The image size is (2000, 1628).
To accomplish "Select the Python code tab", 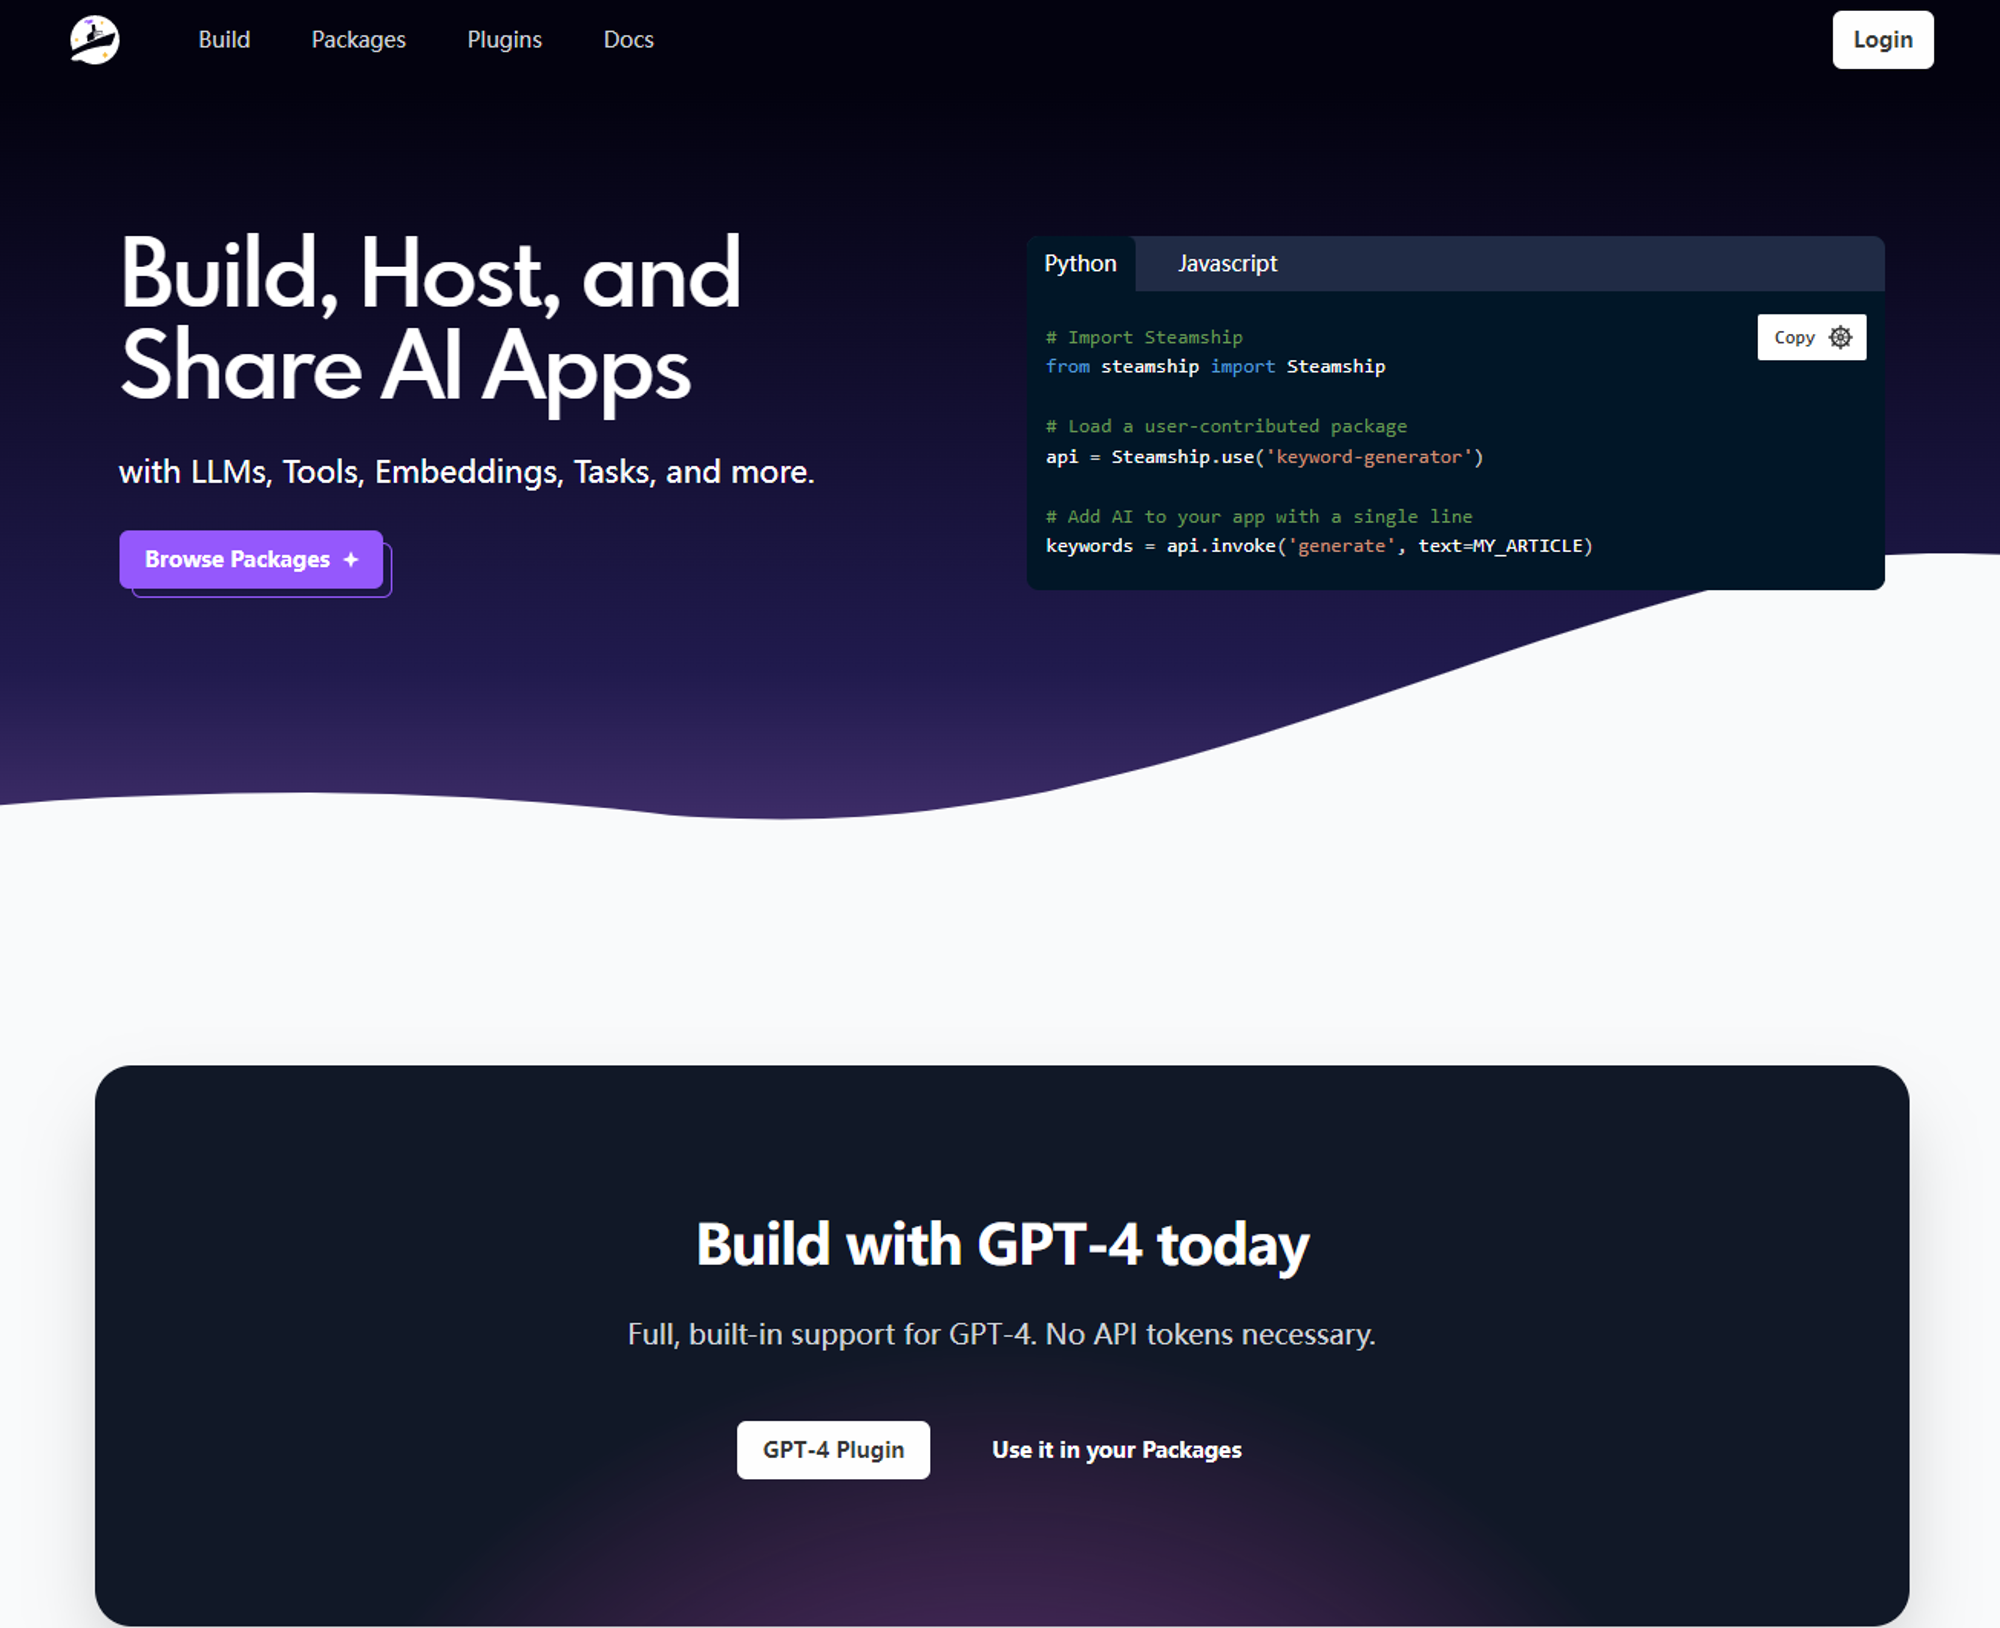I will click(x=1080, y=264).
